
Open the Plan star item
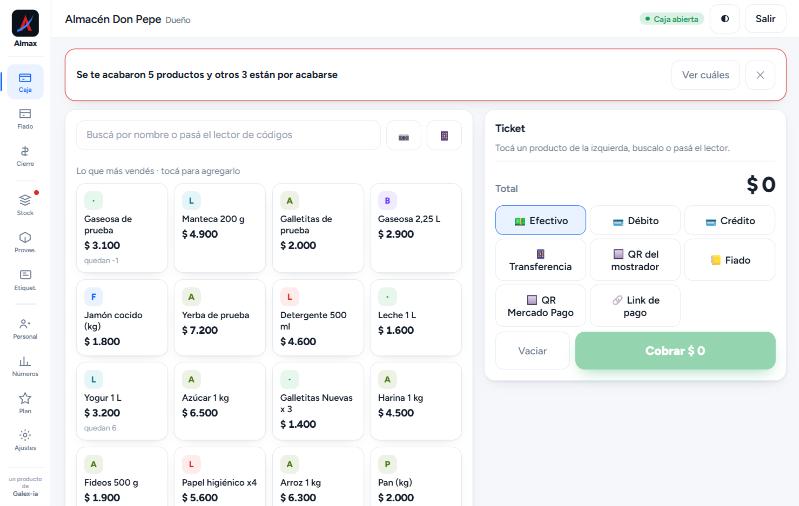point(25,403)
